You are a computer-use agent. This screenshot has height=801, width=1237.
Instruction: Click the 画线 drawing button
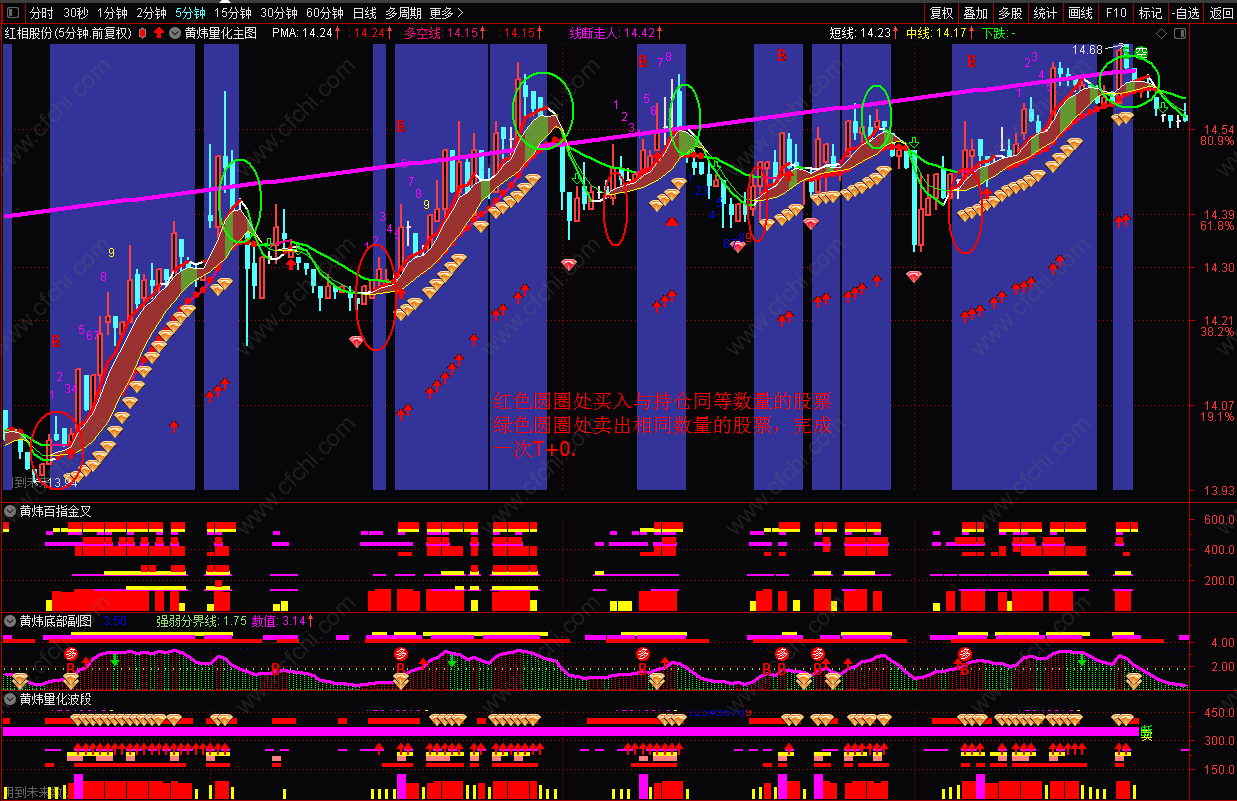tap(1080, 14)
